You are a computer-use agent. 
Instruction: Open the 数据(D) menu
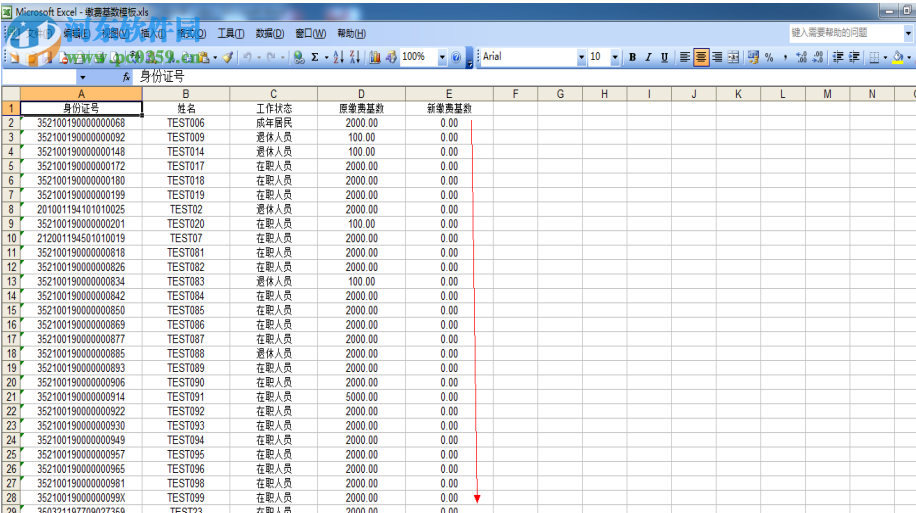(x=269, y=33)
